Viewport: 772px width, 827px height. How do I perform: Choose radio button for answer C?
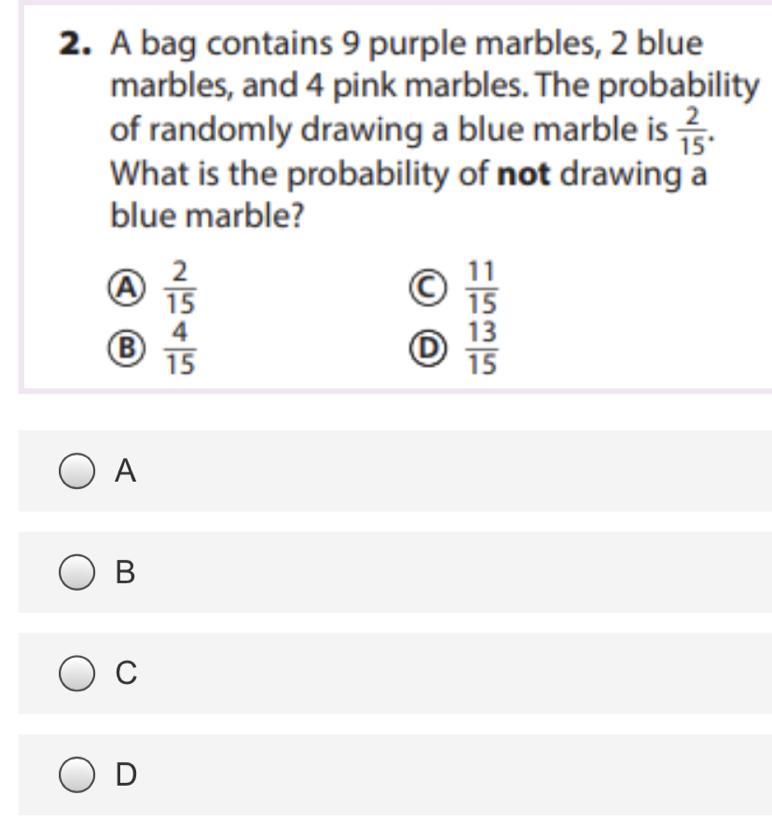[77, 673]
